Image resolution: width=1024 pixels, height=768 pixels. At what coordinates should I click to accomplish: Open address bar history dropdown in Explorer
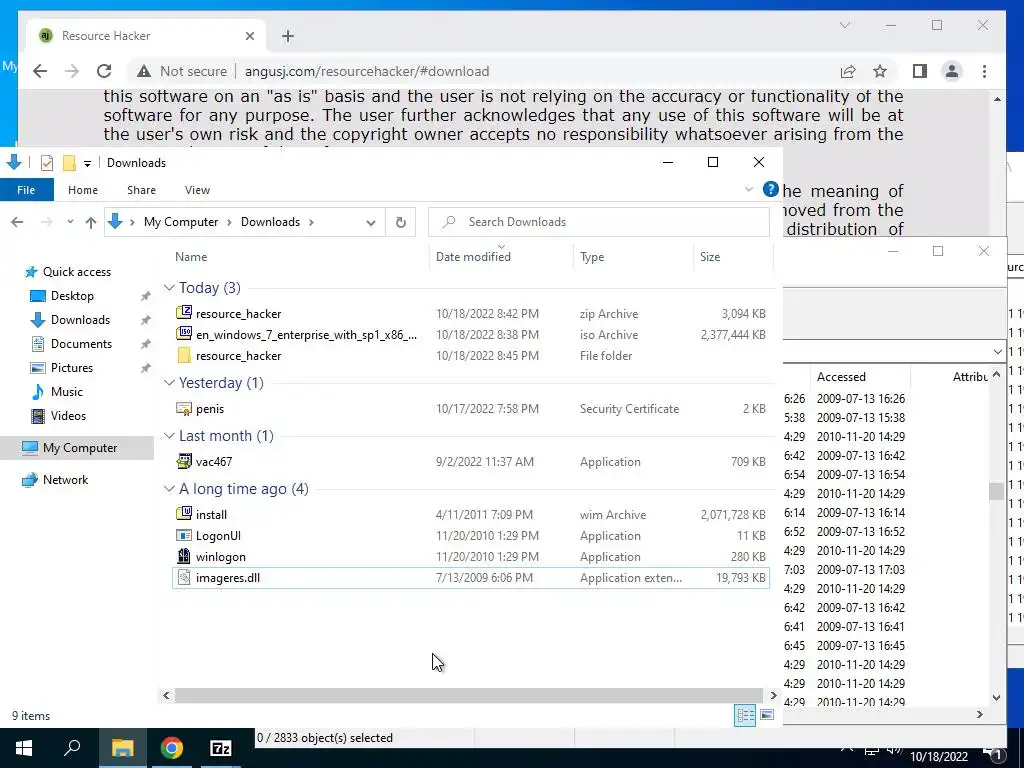tap(371, 223)
